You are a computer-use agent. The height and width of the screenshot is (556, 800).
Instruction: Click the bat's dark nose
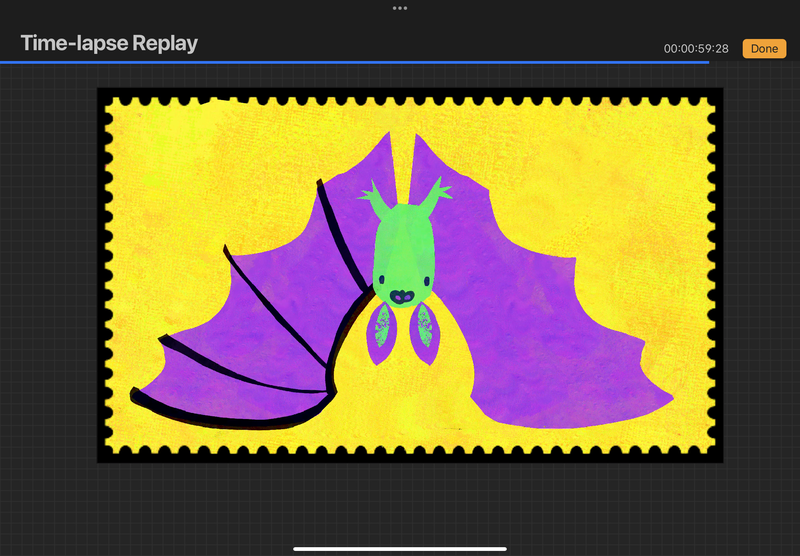tap(401, 297)
